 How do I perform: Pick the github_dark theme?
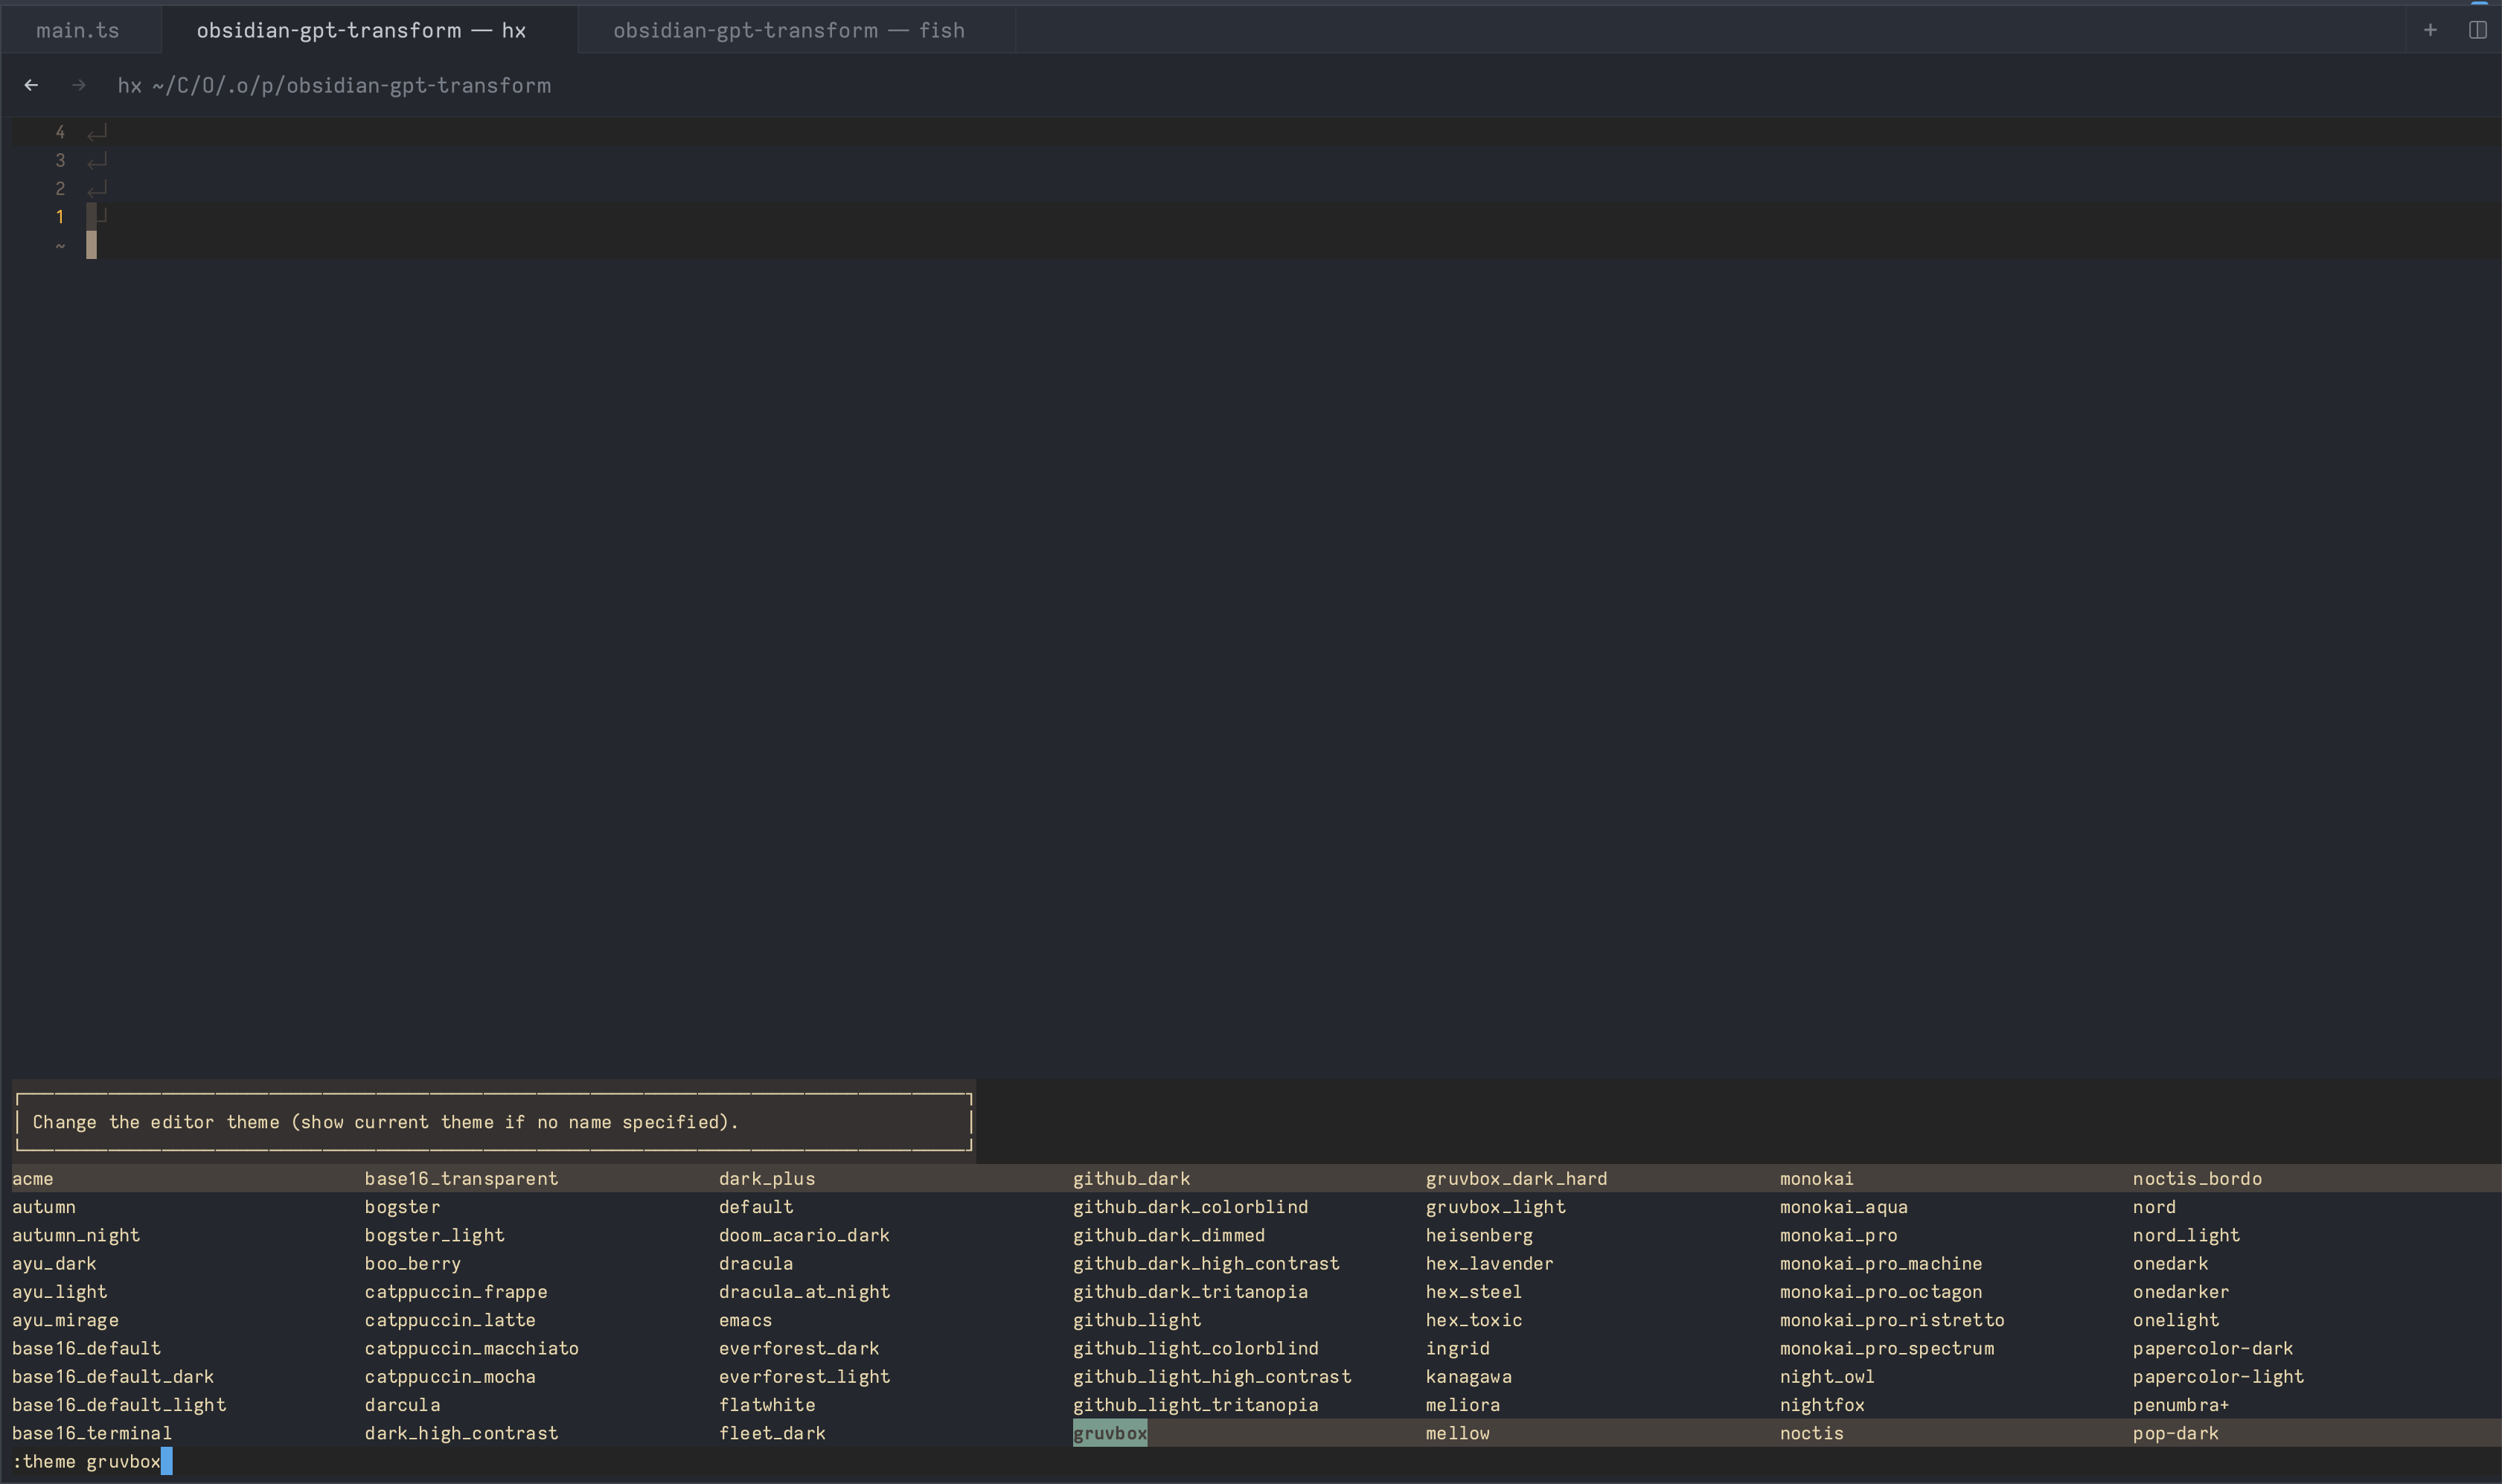point(1130,1178)
